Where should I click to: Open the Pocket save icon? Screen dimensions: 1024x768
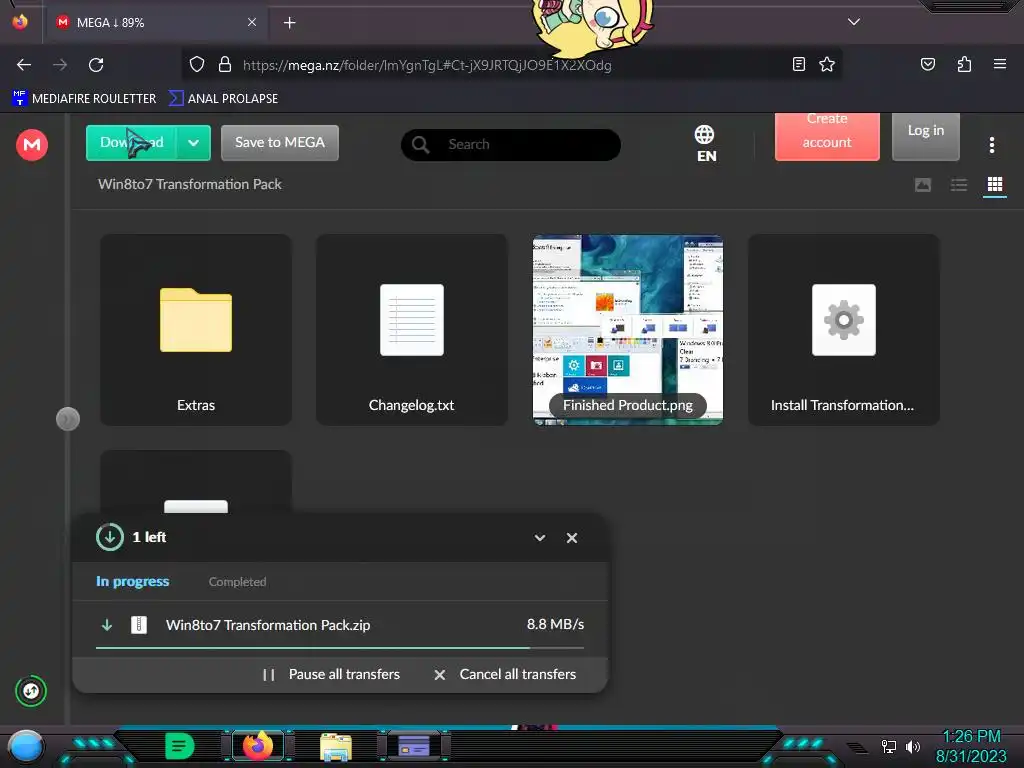927,64
